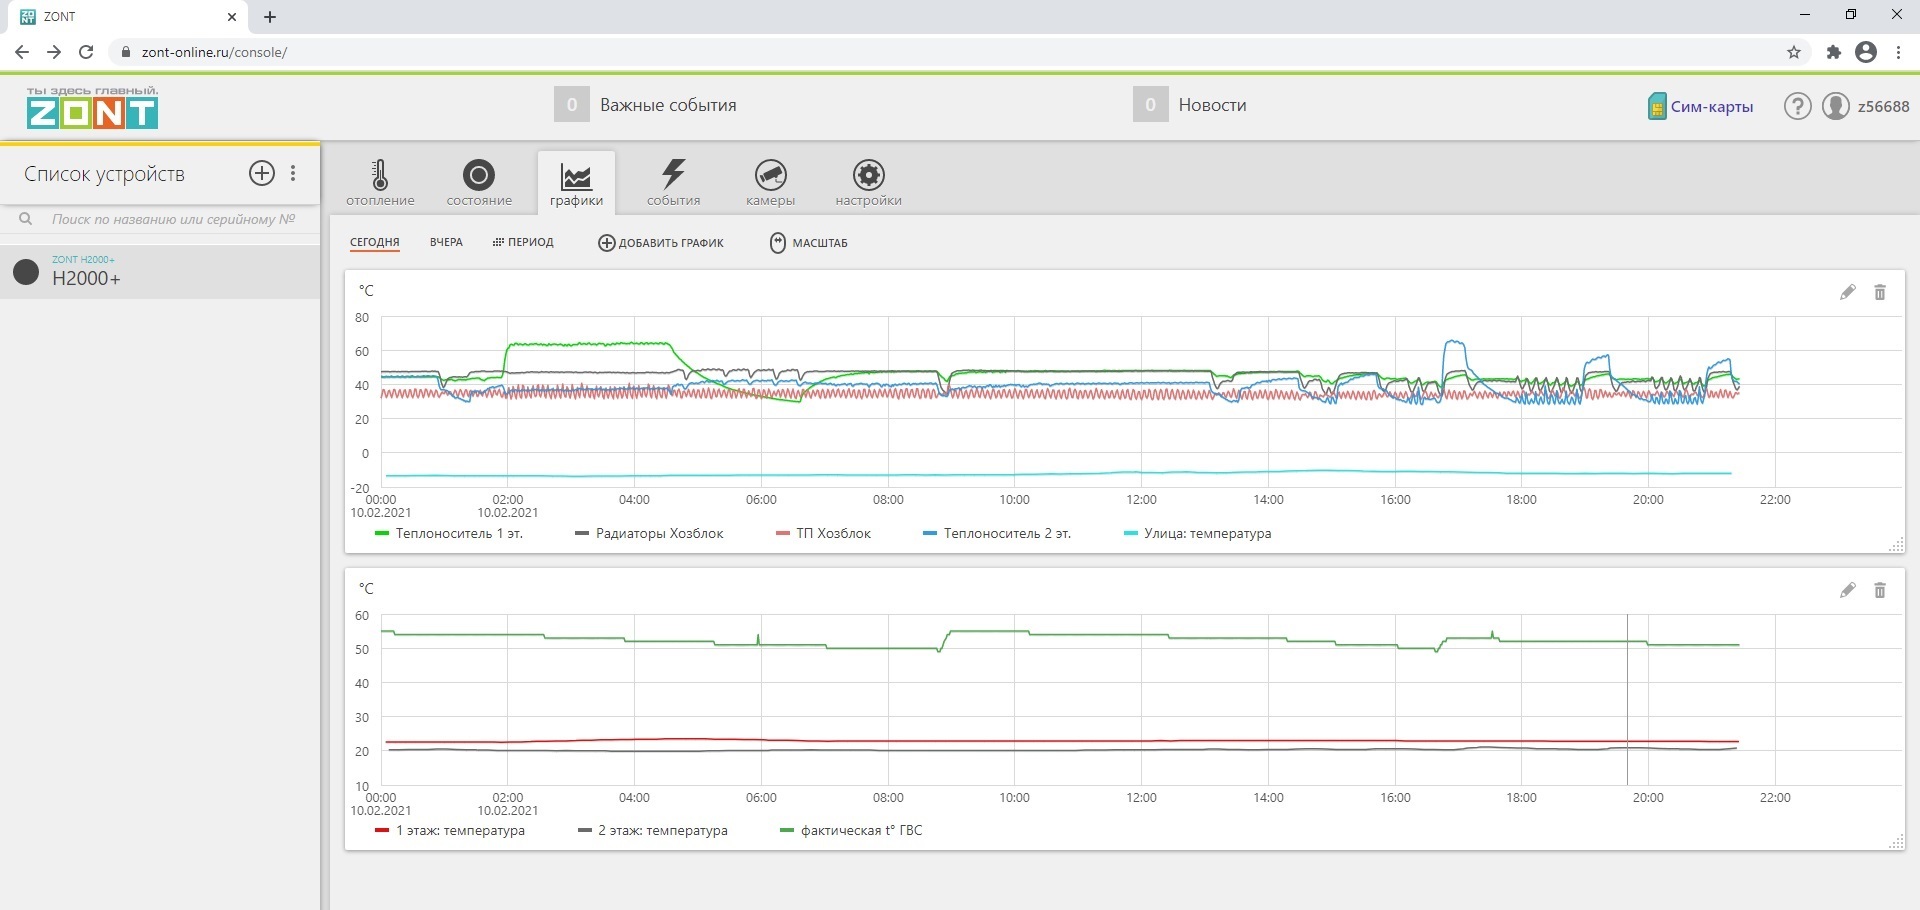1920x910 pixels.
Task: Toggle Радиаторы Хозблок series legend
Action: click(x=649, y=534)
